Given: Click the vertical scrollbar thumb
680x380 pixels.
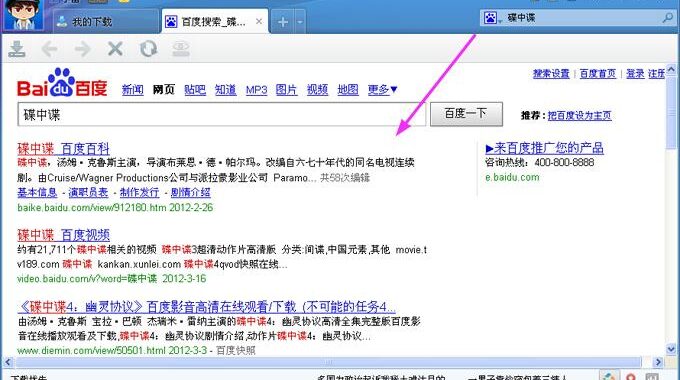Looking at the screenshot, I should click(671, 113).
